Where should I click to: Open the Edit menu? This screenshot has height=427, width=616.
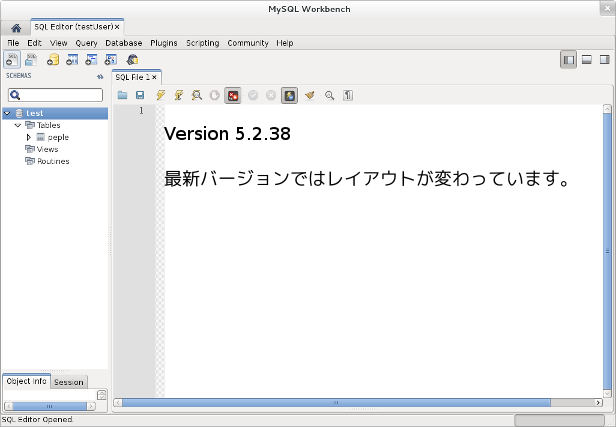34,43
